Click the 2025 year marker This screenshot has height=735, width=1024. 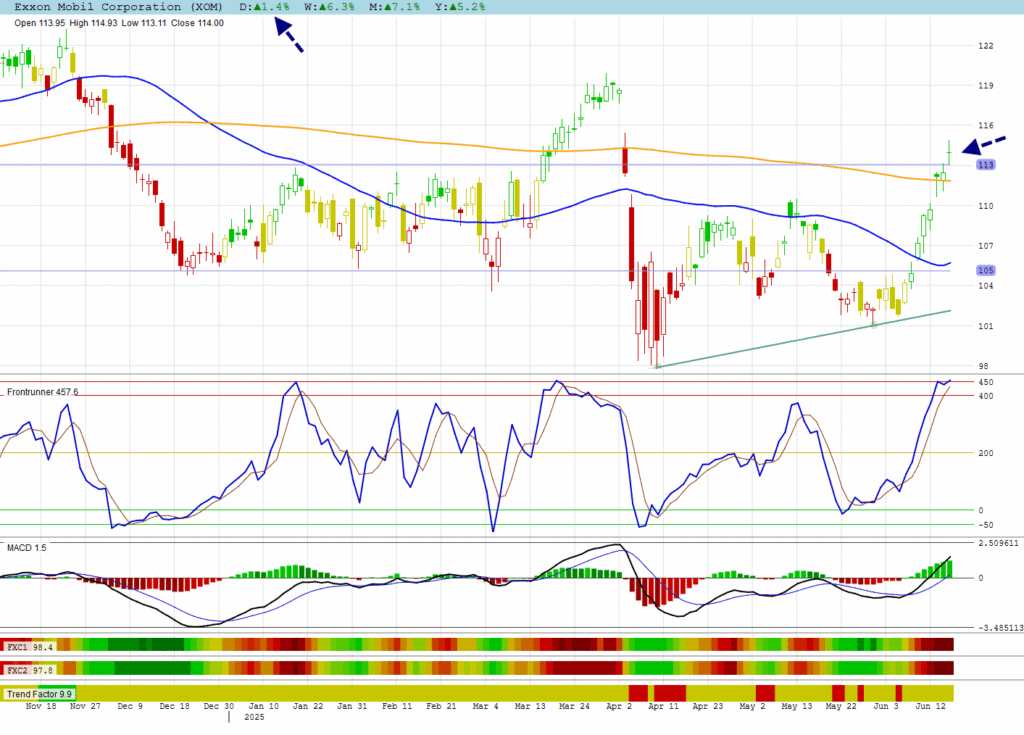[254, 717]
